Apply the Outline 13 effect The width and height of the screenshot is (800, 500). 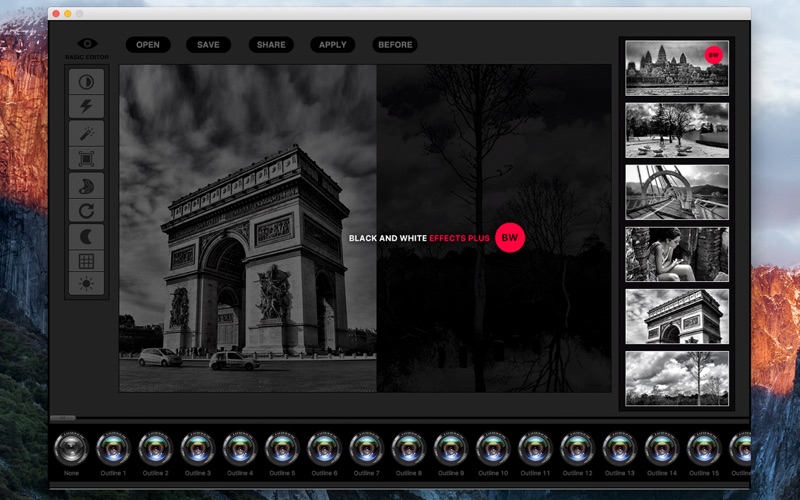point(620,448)
